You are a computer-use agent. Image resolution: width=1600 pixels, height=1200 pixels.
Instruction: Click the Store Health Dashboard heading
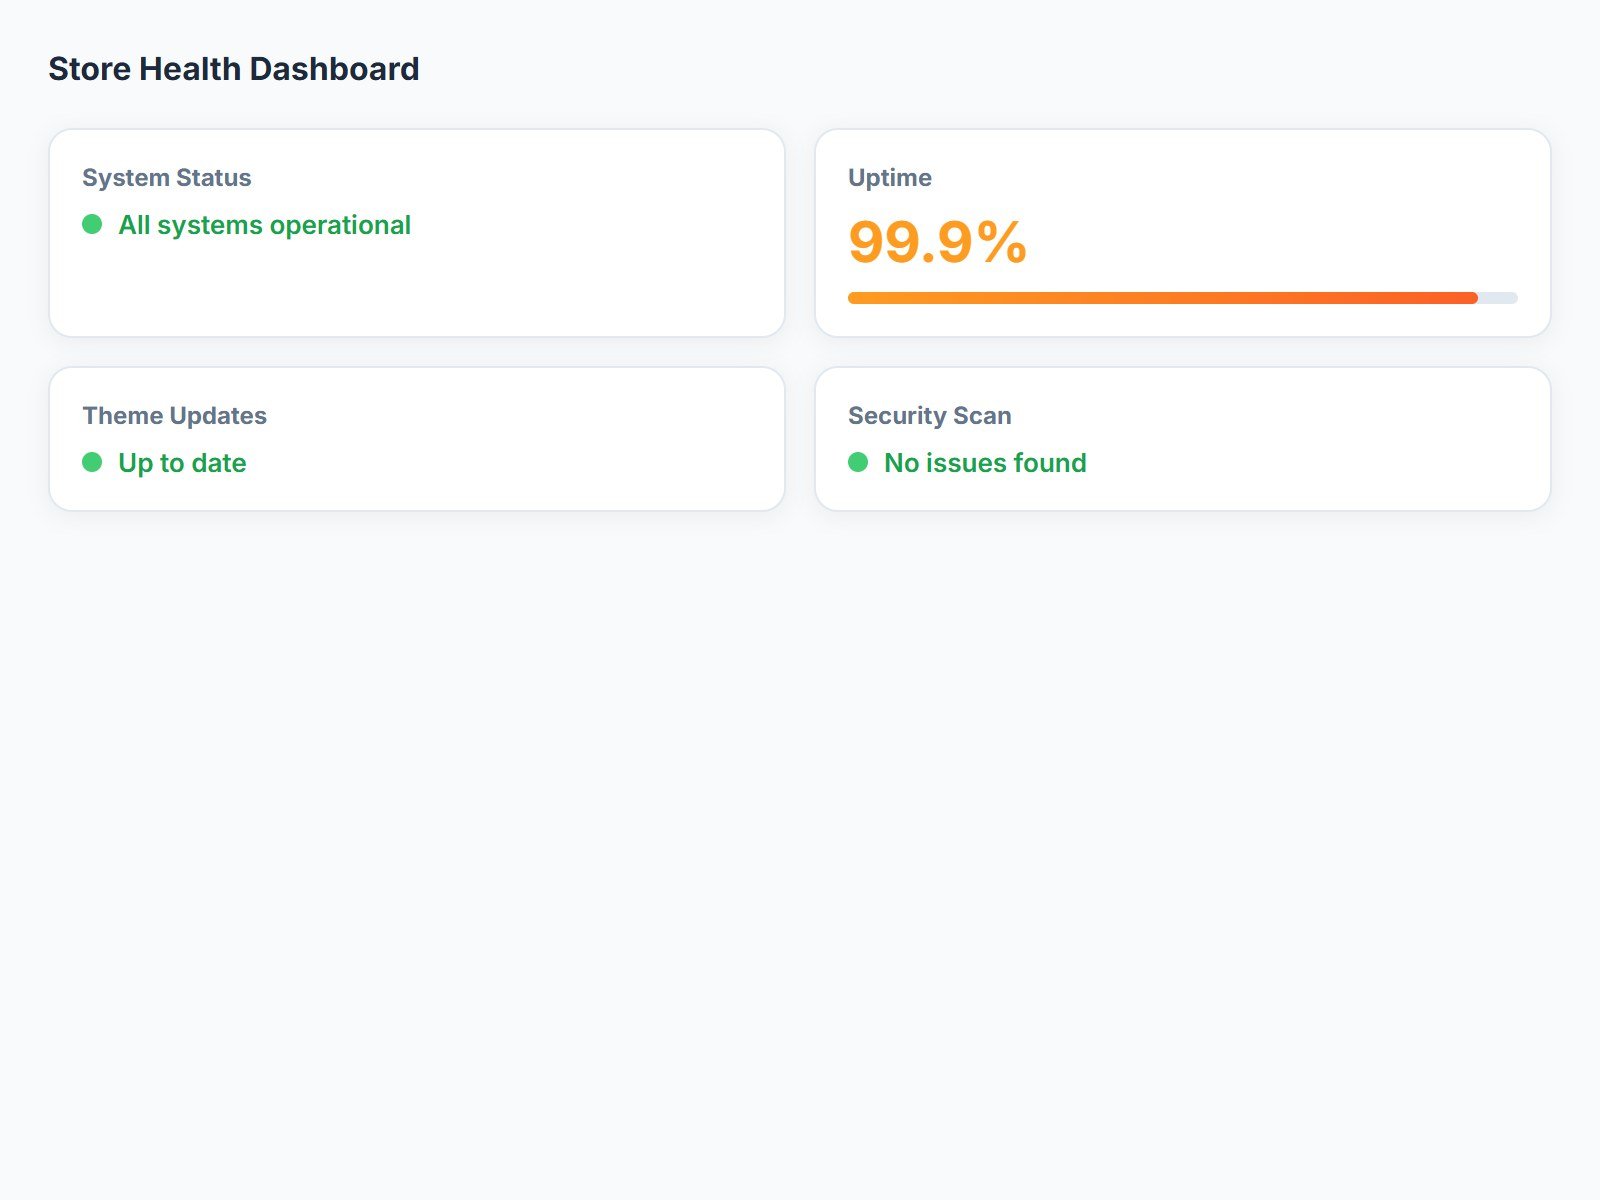(x=234, y=69)
